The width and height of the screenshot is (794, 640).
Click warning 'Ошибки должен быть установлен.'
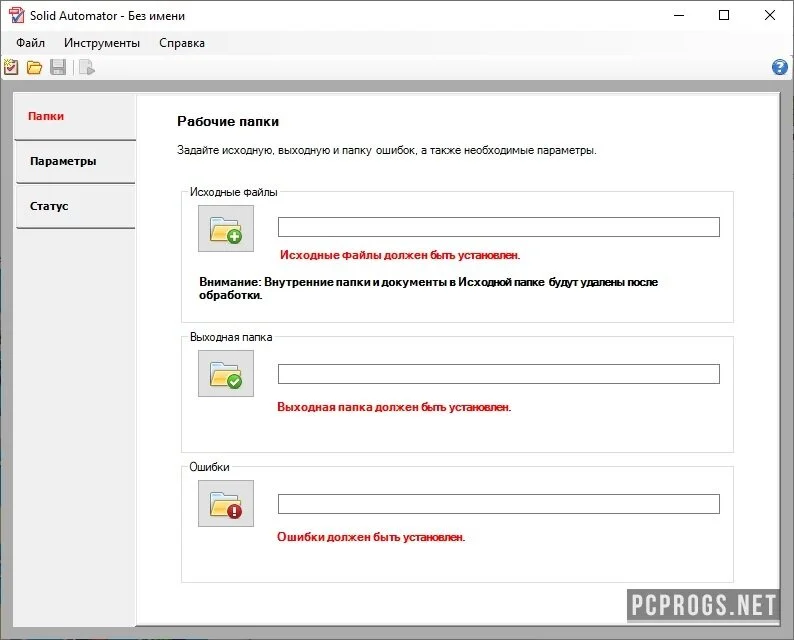pyautogui.click(x=371, y=537)
